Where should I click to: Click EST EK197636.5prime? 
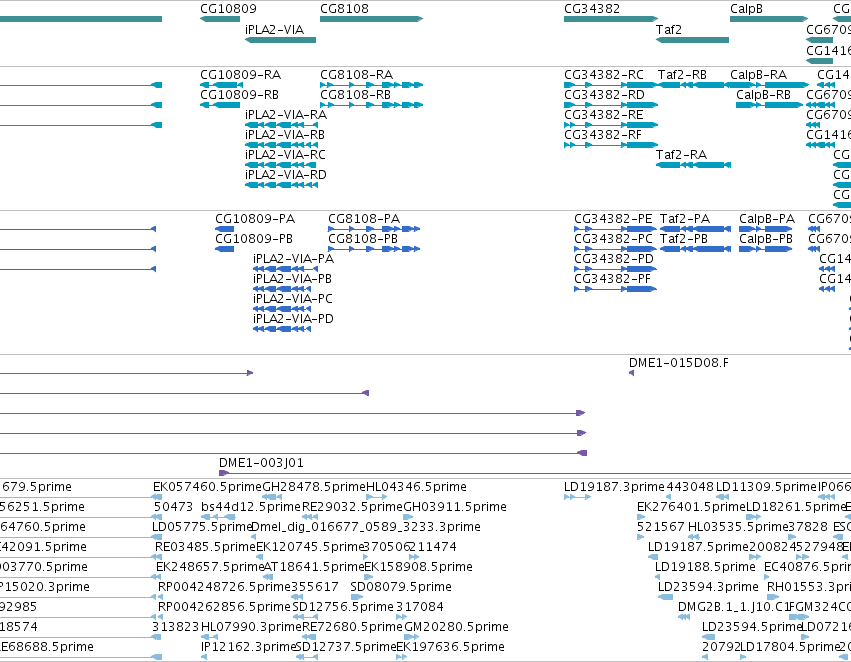pyautogui.click(x=450, y=647)
